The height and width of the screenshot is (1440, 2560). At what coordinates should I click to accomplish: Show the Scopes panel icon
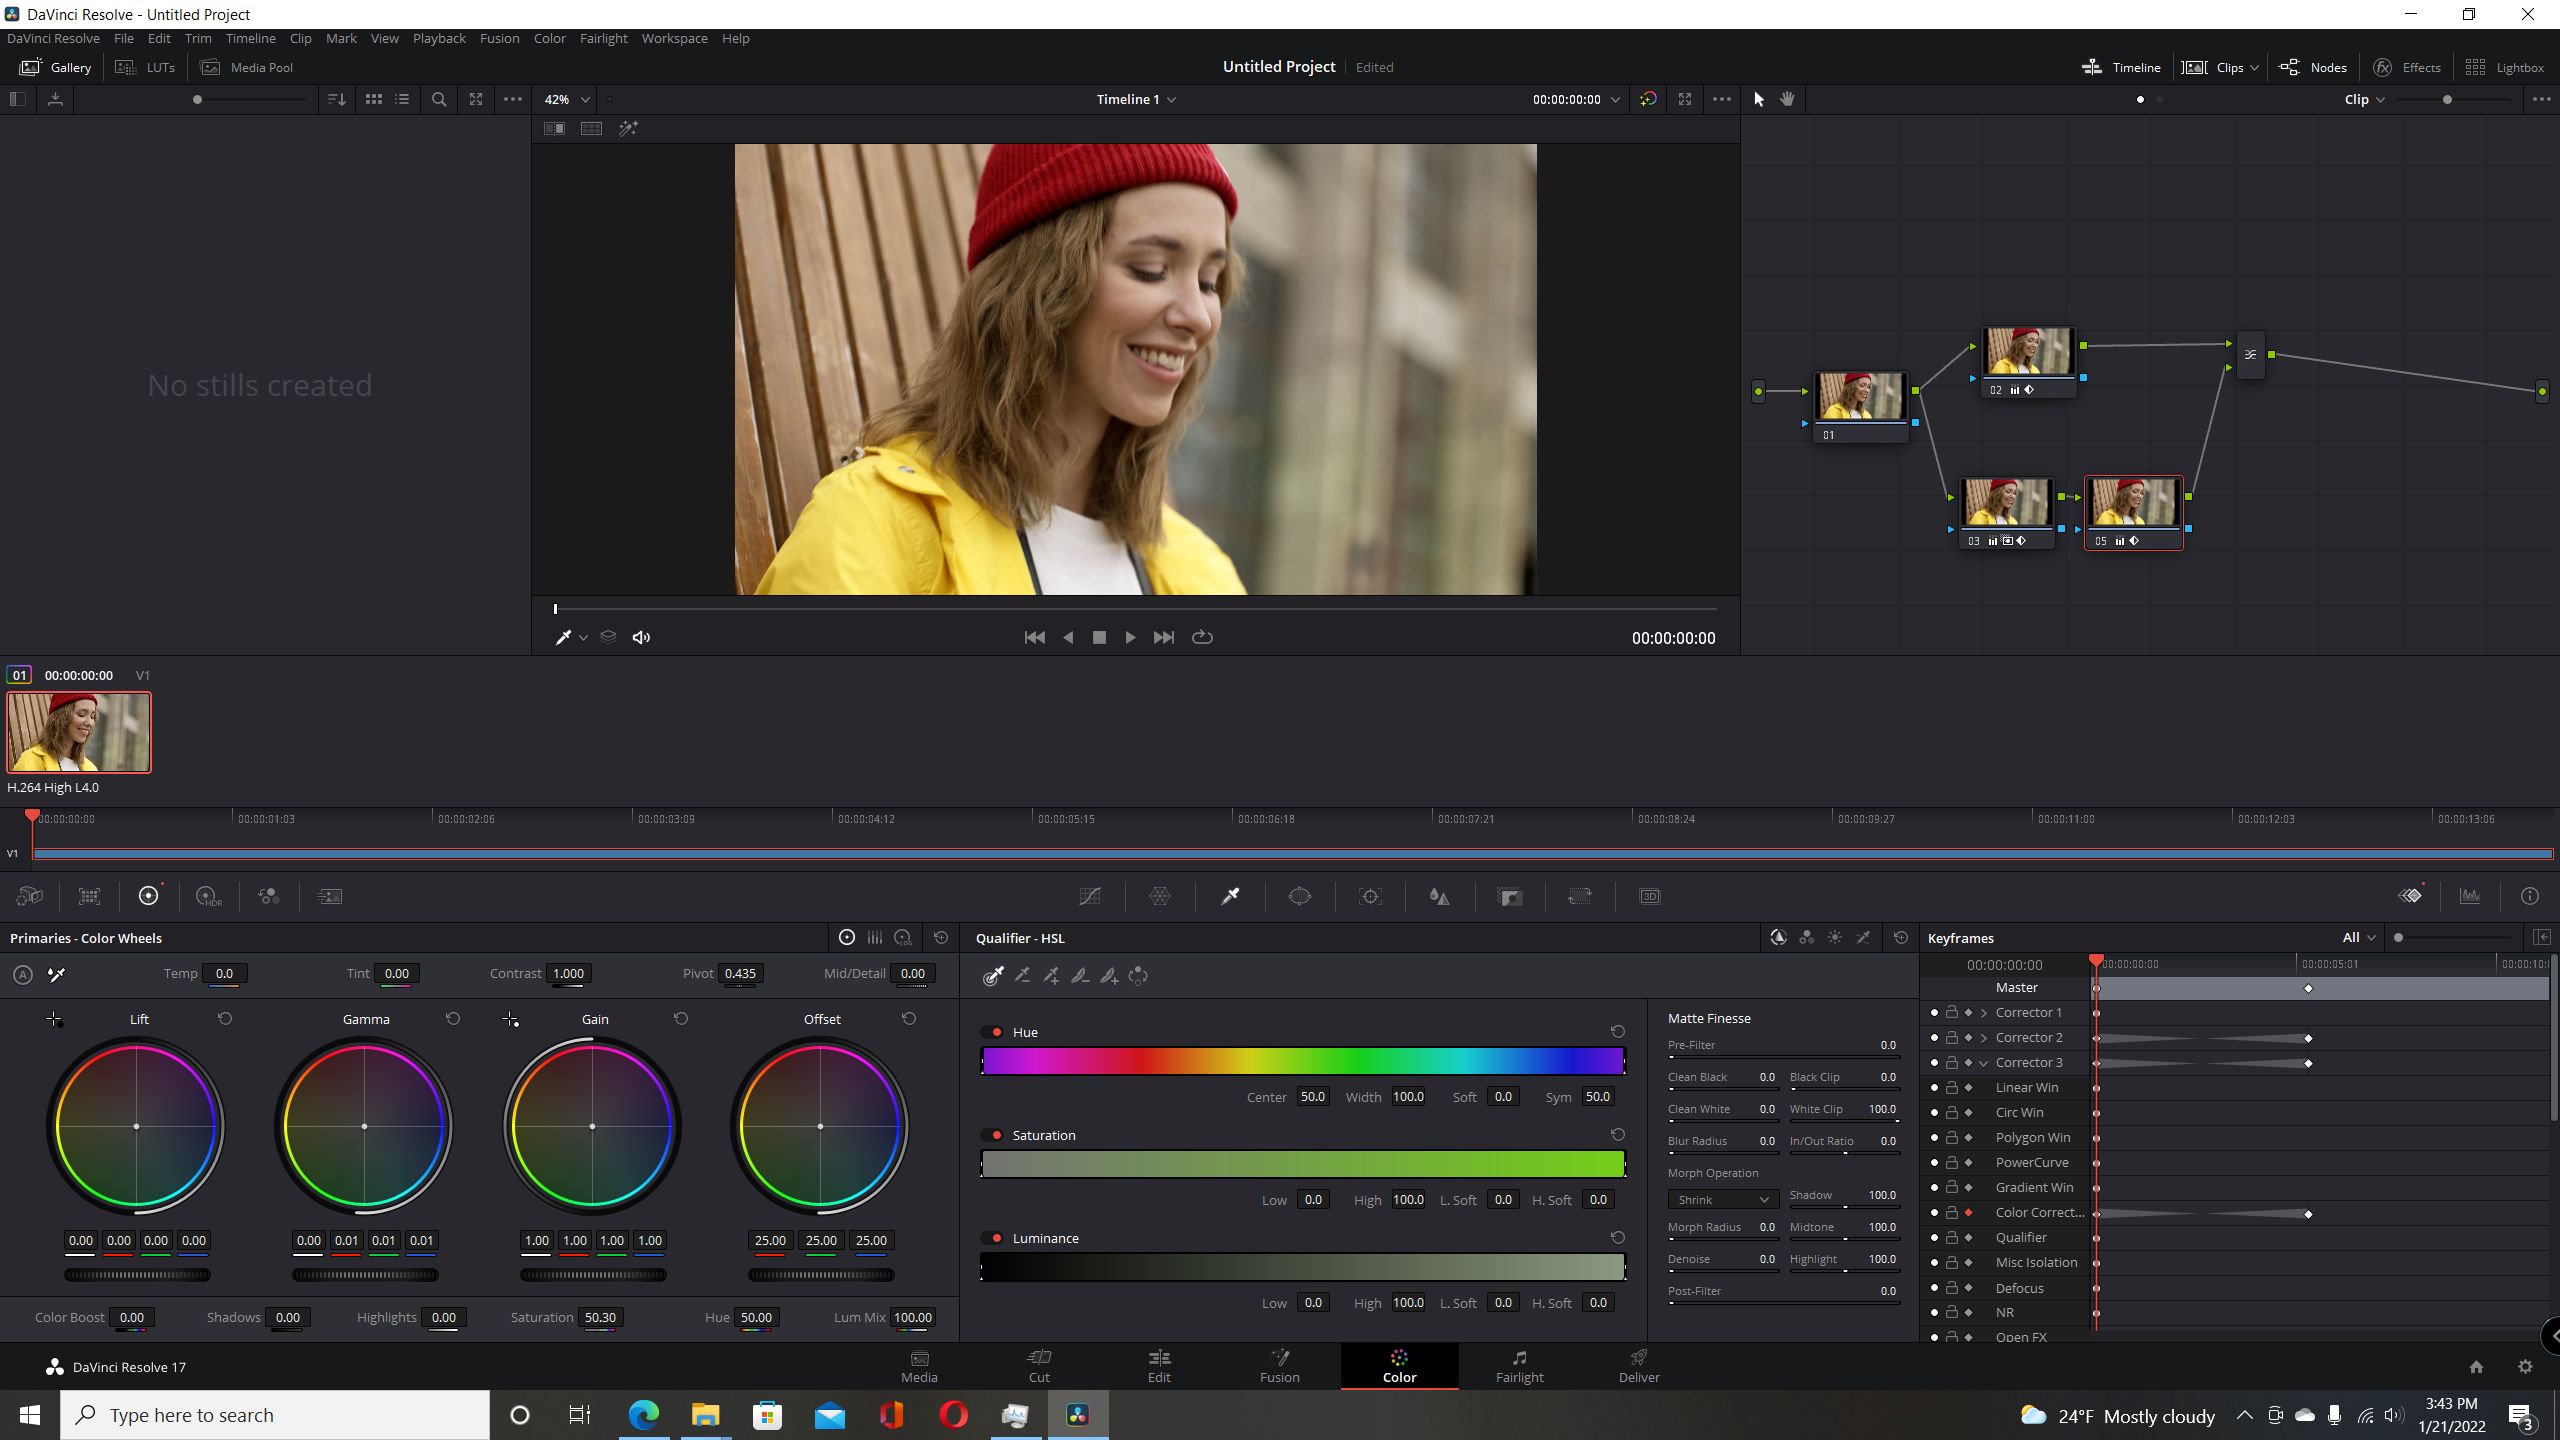click(2470, 896)
